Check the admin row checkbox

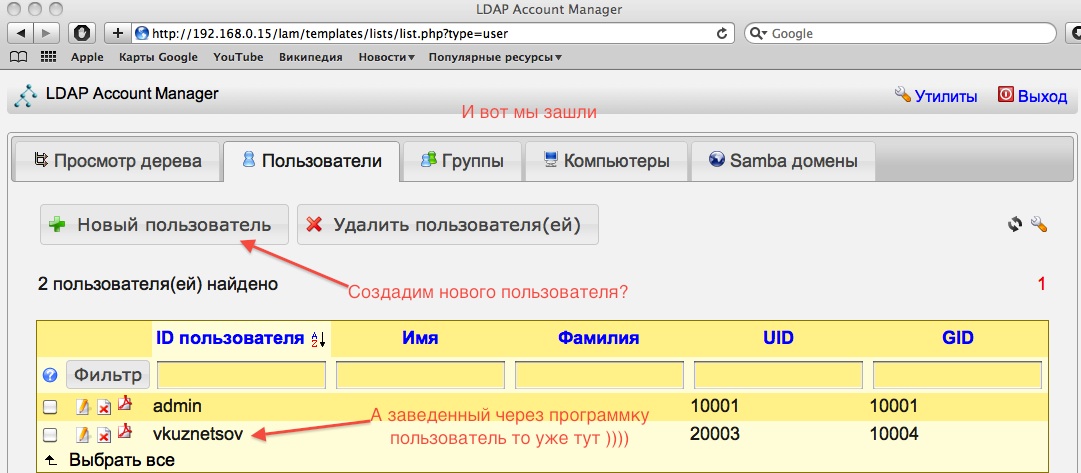[x=50, y=407]
